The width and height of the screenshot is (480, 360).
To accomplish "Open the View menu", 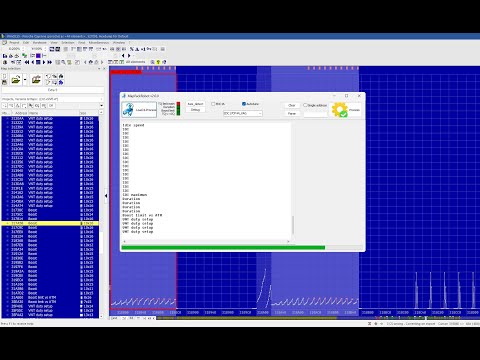I will [x=54, y=43].
